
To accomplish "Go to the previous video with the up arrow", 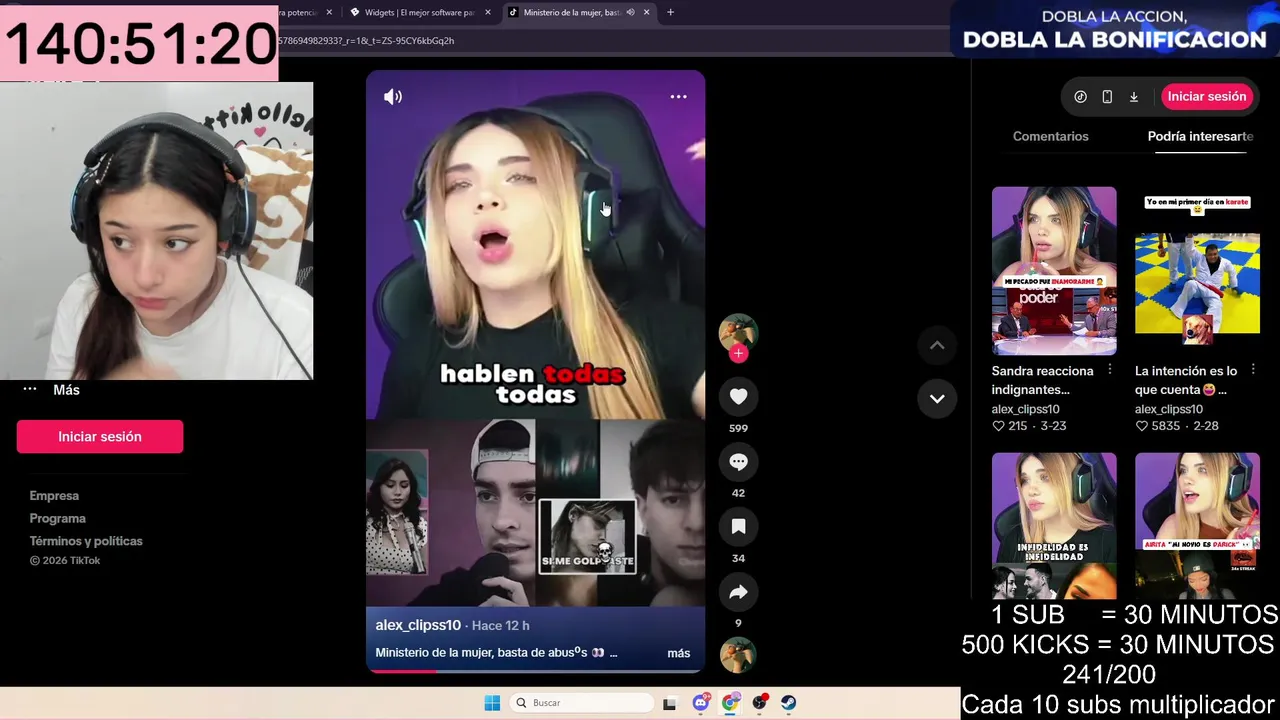I will click(937, 345).
